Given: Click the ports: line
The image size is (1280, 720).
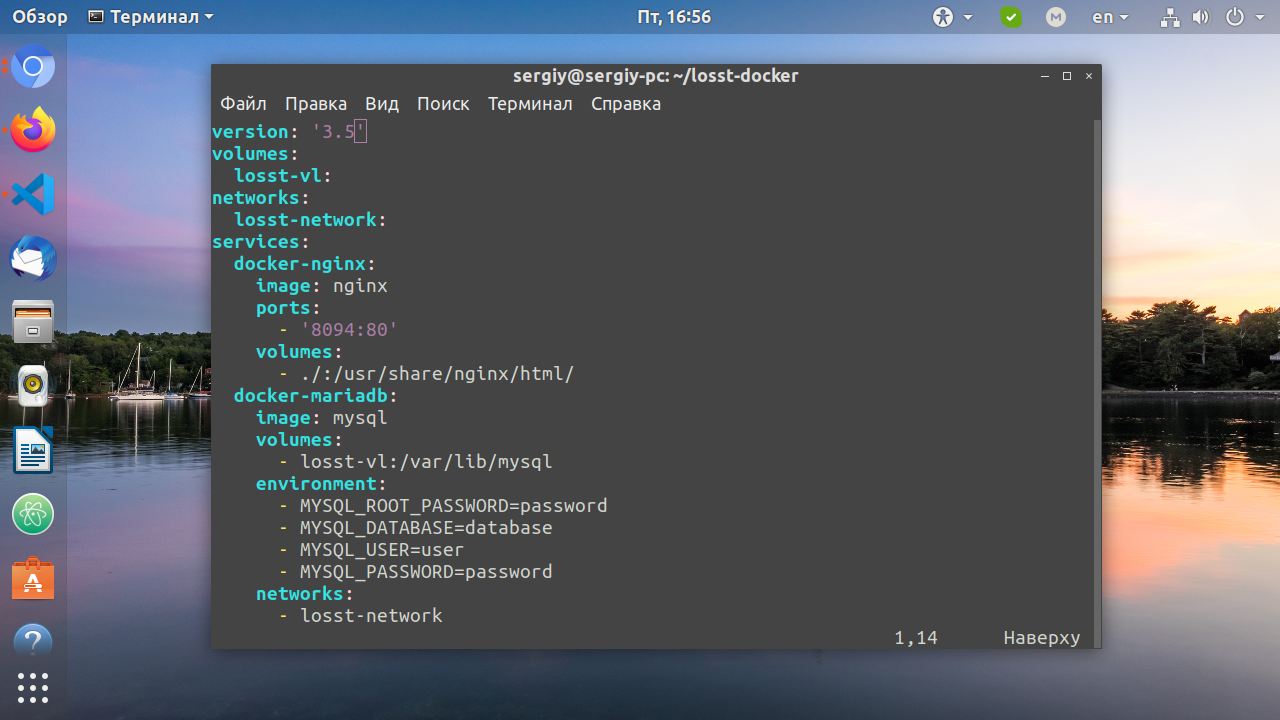Looking at the screenshot, I should point(288,308).
